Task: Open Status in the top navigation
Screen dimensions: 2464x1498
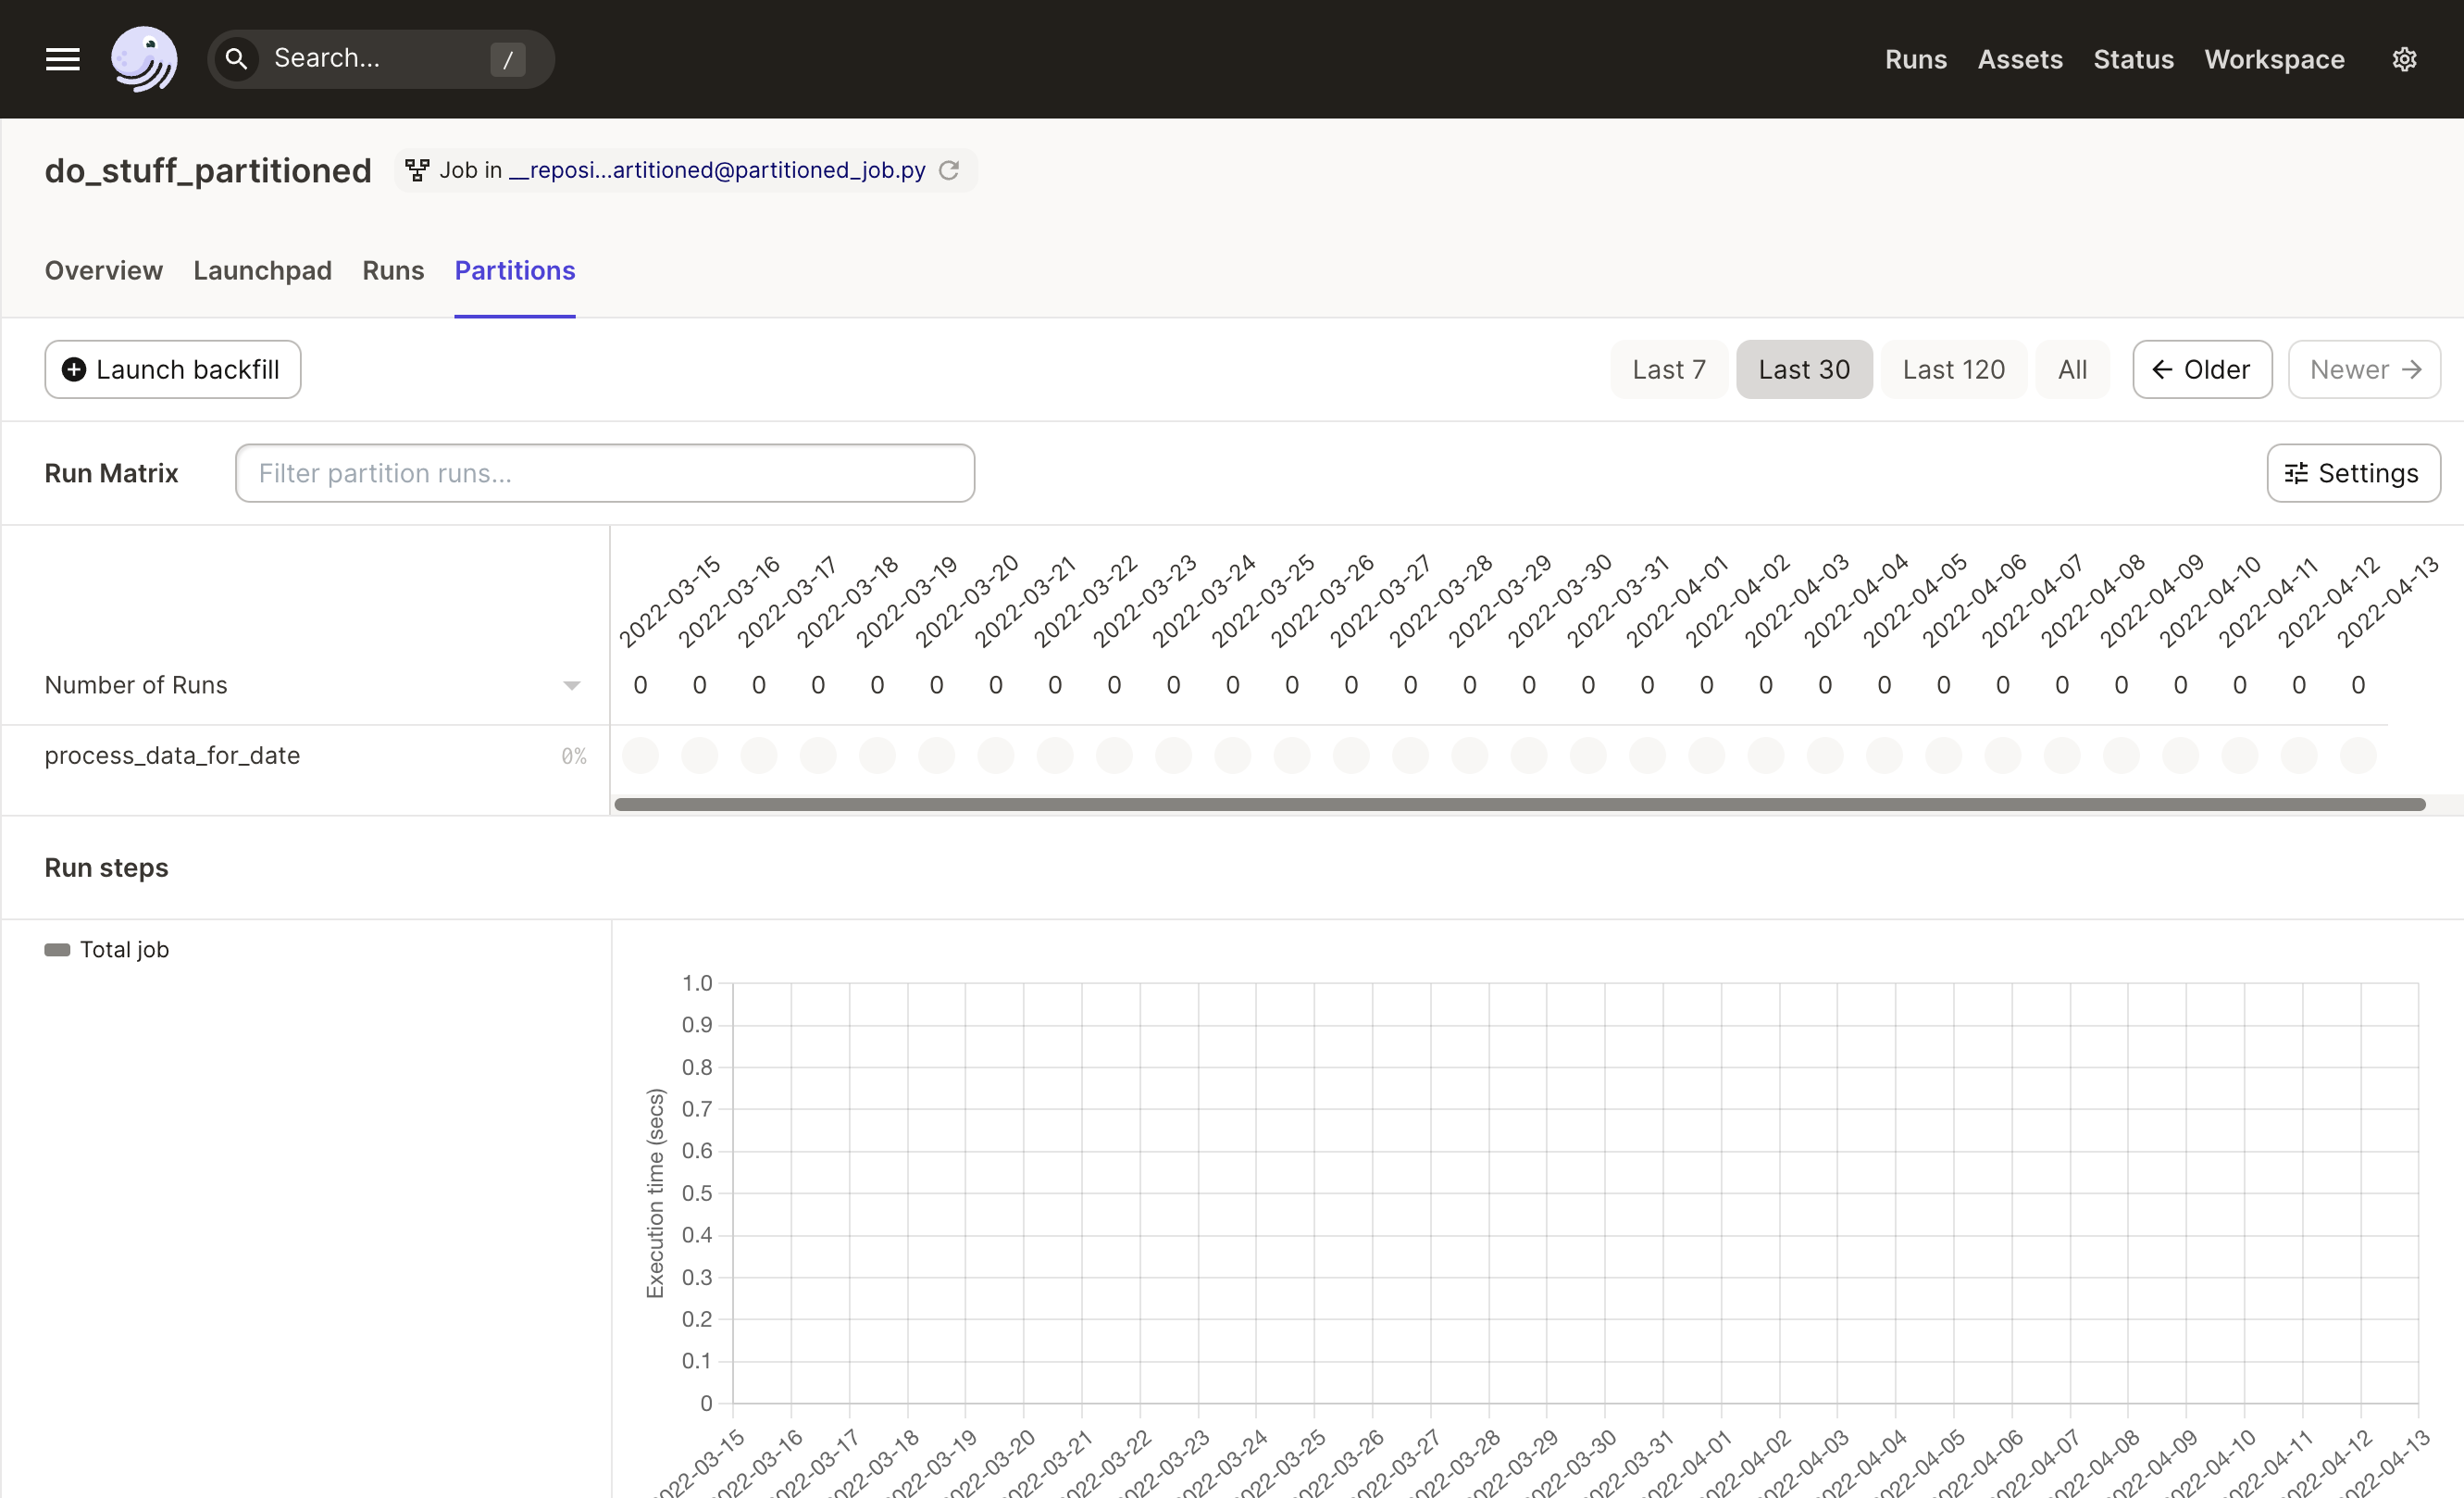Action: tap(2133, 59)
